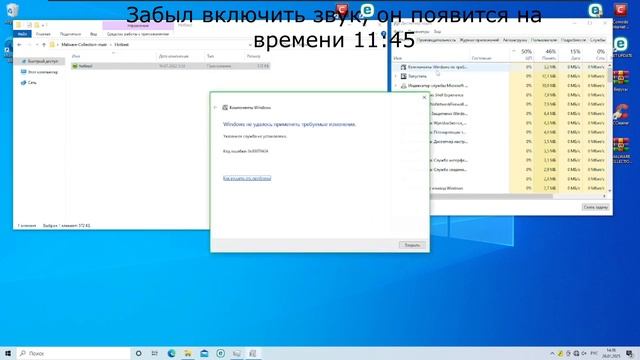Viewport: 640px width, 360px height.
Task: Open the Performance tab in Task Manager
Action: coord(436,40)
